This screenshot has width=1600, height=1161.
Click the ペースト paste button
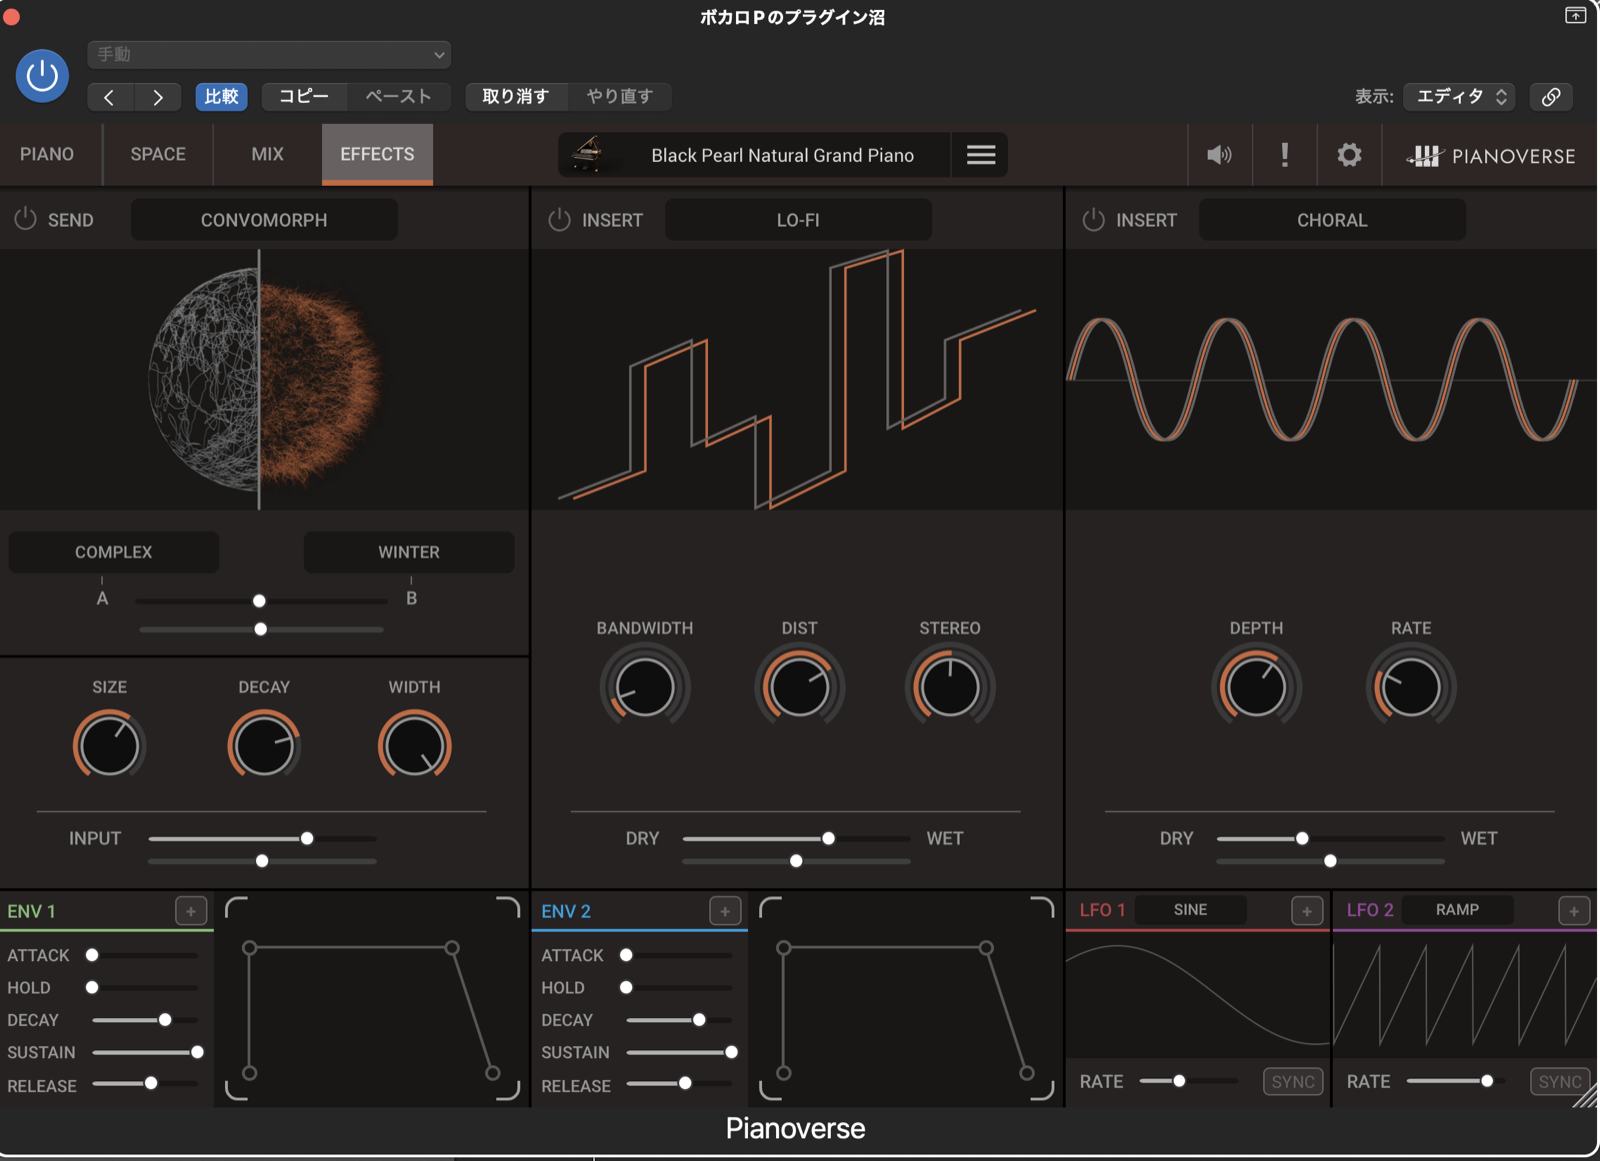coord(398,97)
